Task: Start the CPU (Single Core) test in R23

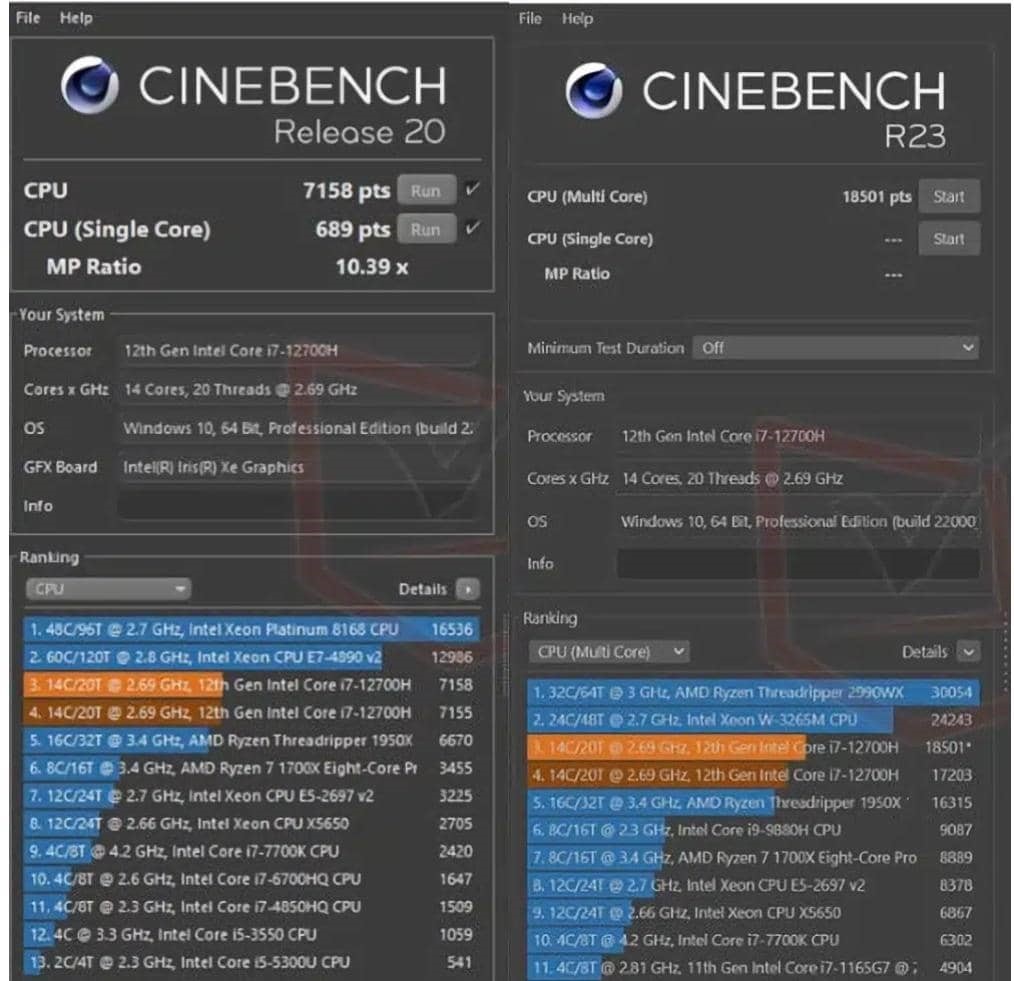Action: [949, 239]
